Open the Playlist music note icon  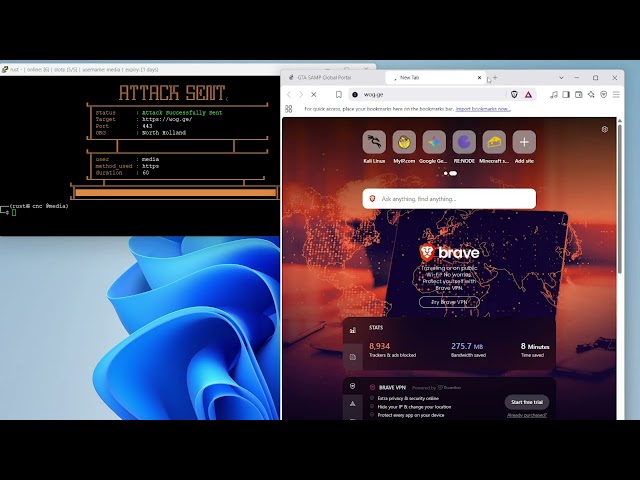point(553,95)
